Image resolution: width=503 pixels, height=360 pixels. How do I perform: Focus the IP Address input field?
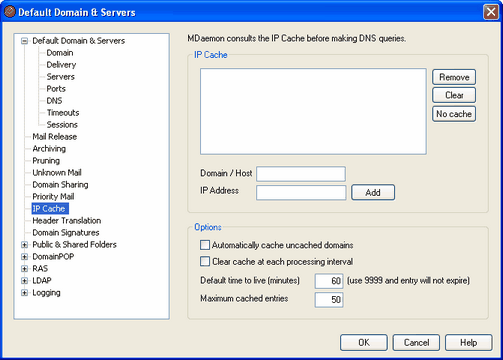[x=301, y=193]
